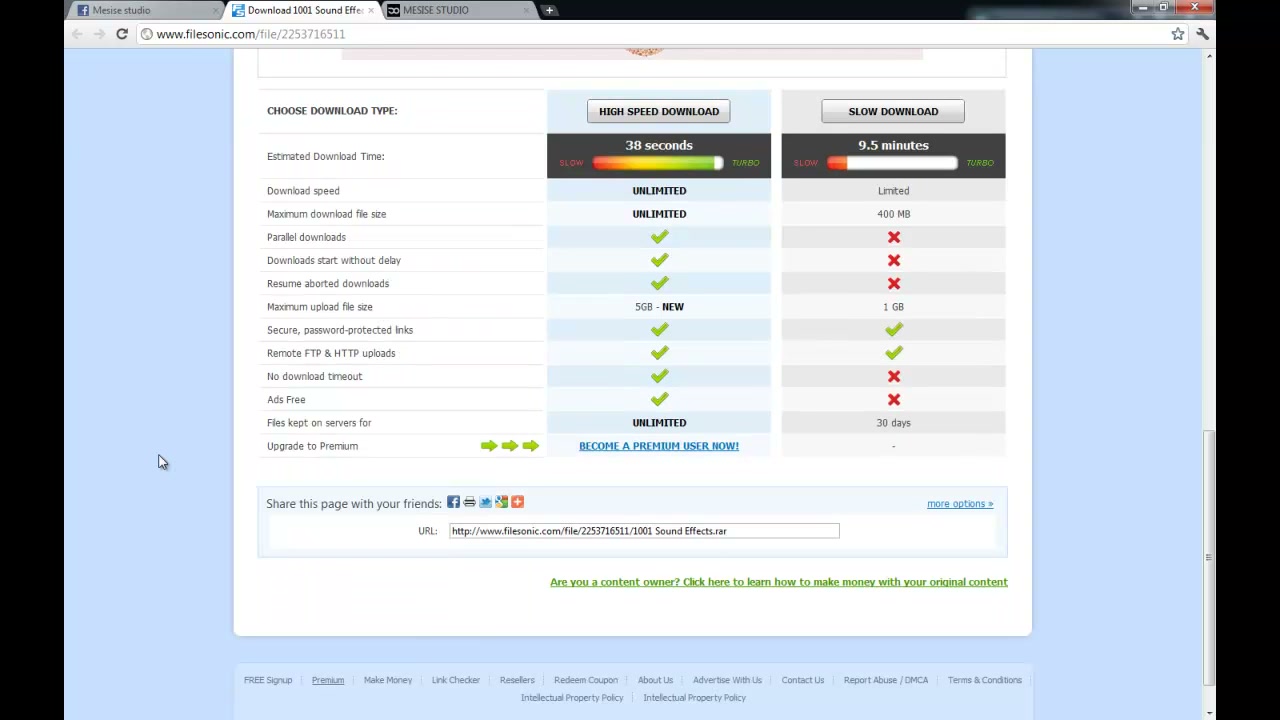Click the red X for Parallel downloads

[x=894, y=237]
